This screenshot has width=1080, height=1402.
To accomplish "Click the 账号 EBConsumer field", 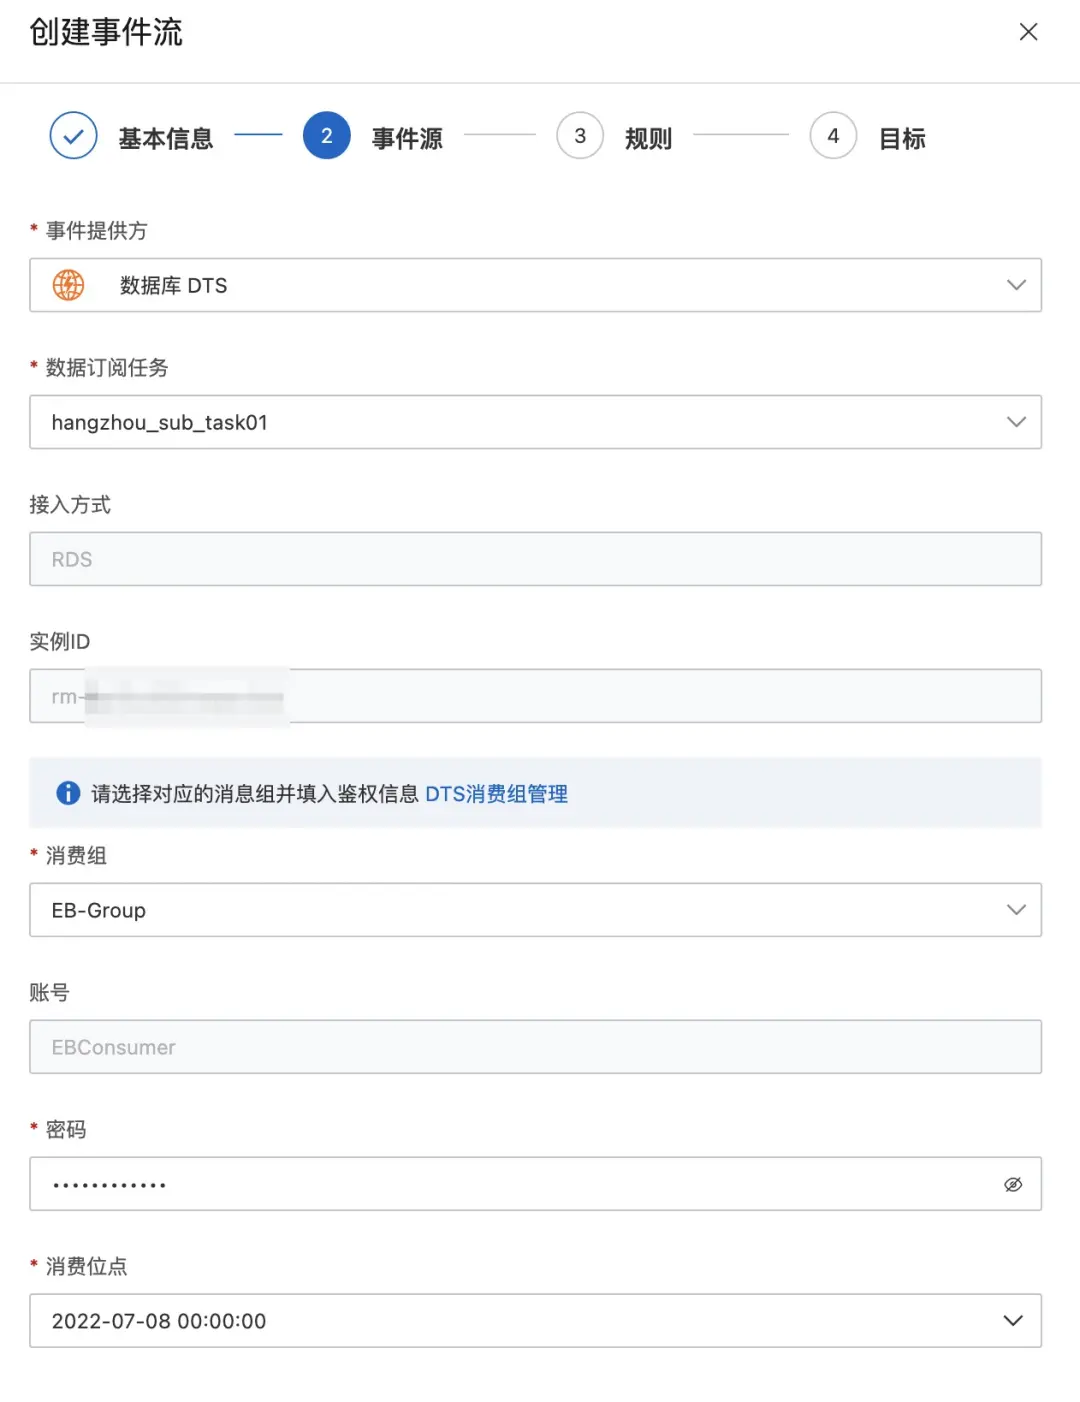I will [x=535, y=1047].
